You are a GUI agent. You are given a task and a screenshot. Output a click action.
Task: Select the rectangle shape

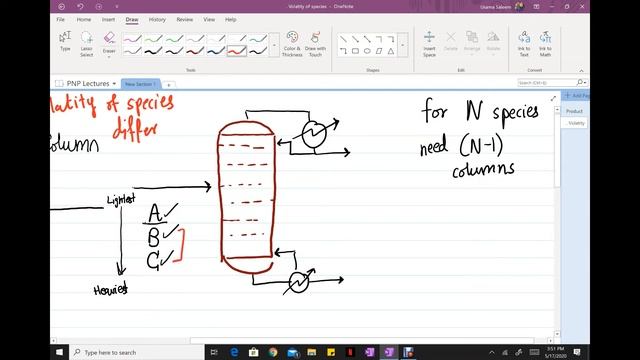[355, 51]
